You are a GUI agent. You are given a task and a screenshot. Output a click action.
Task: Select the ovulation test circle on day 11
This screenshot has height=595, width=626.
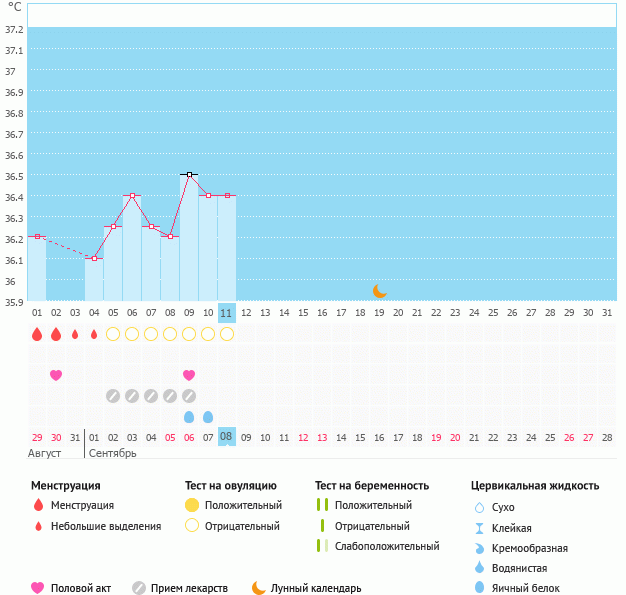(227, 334)
